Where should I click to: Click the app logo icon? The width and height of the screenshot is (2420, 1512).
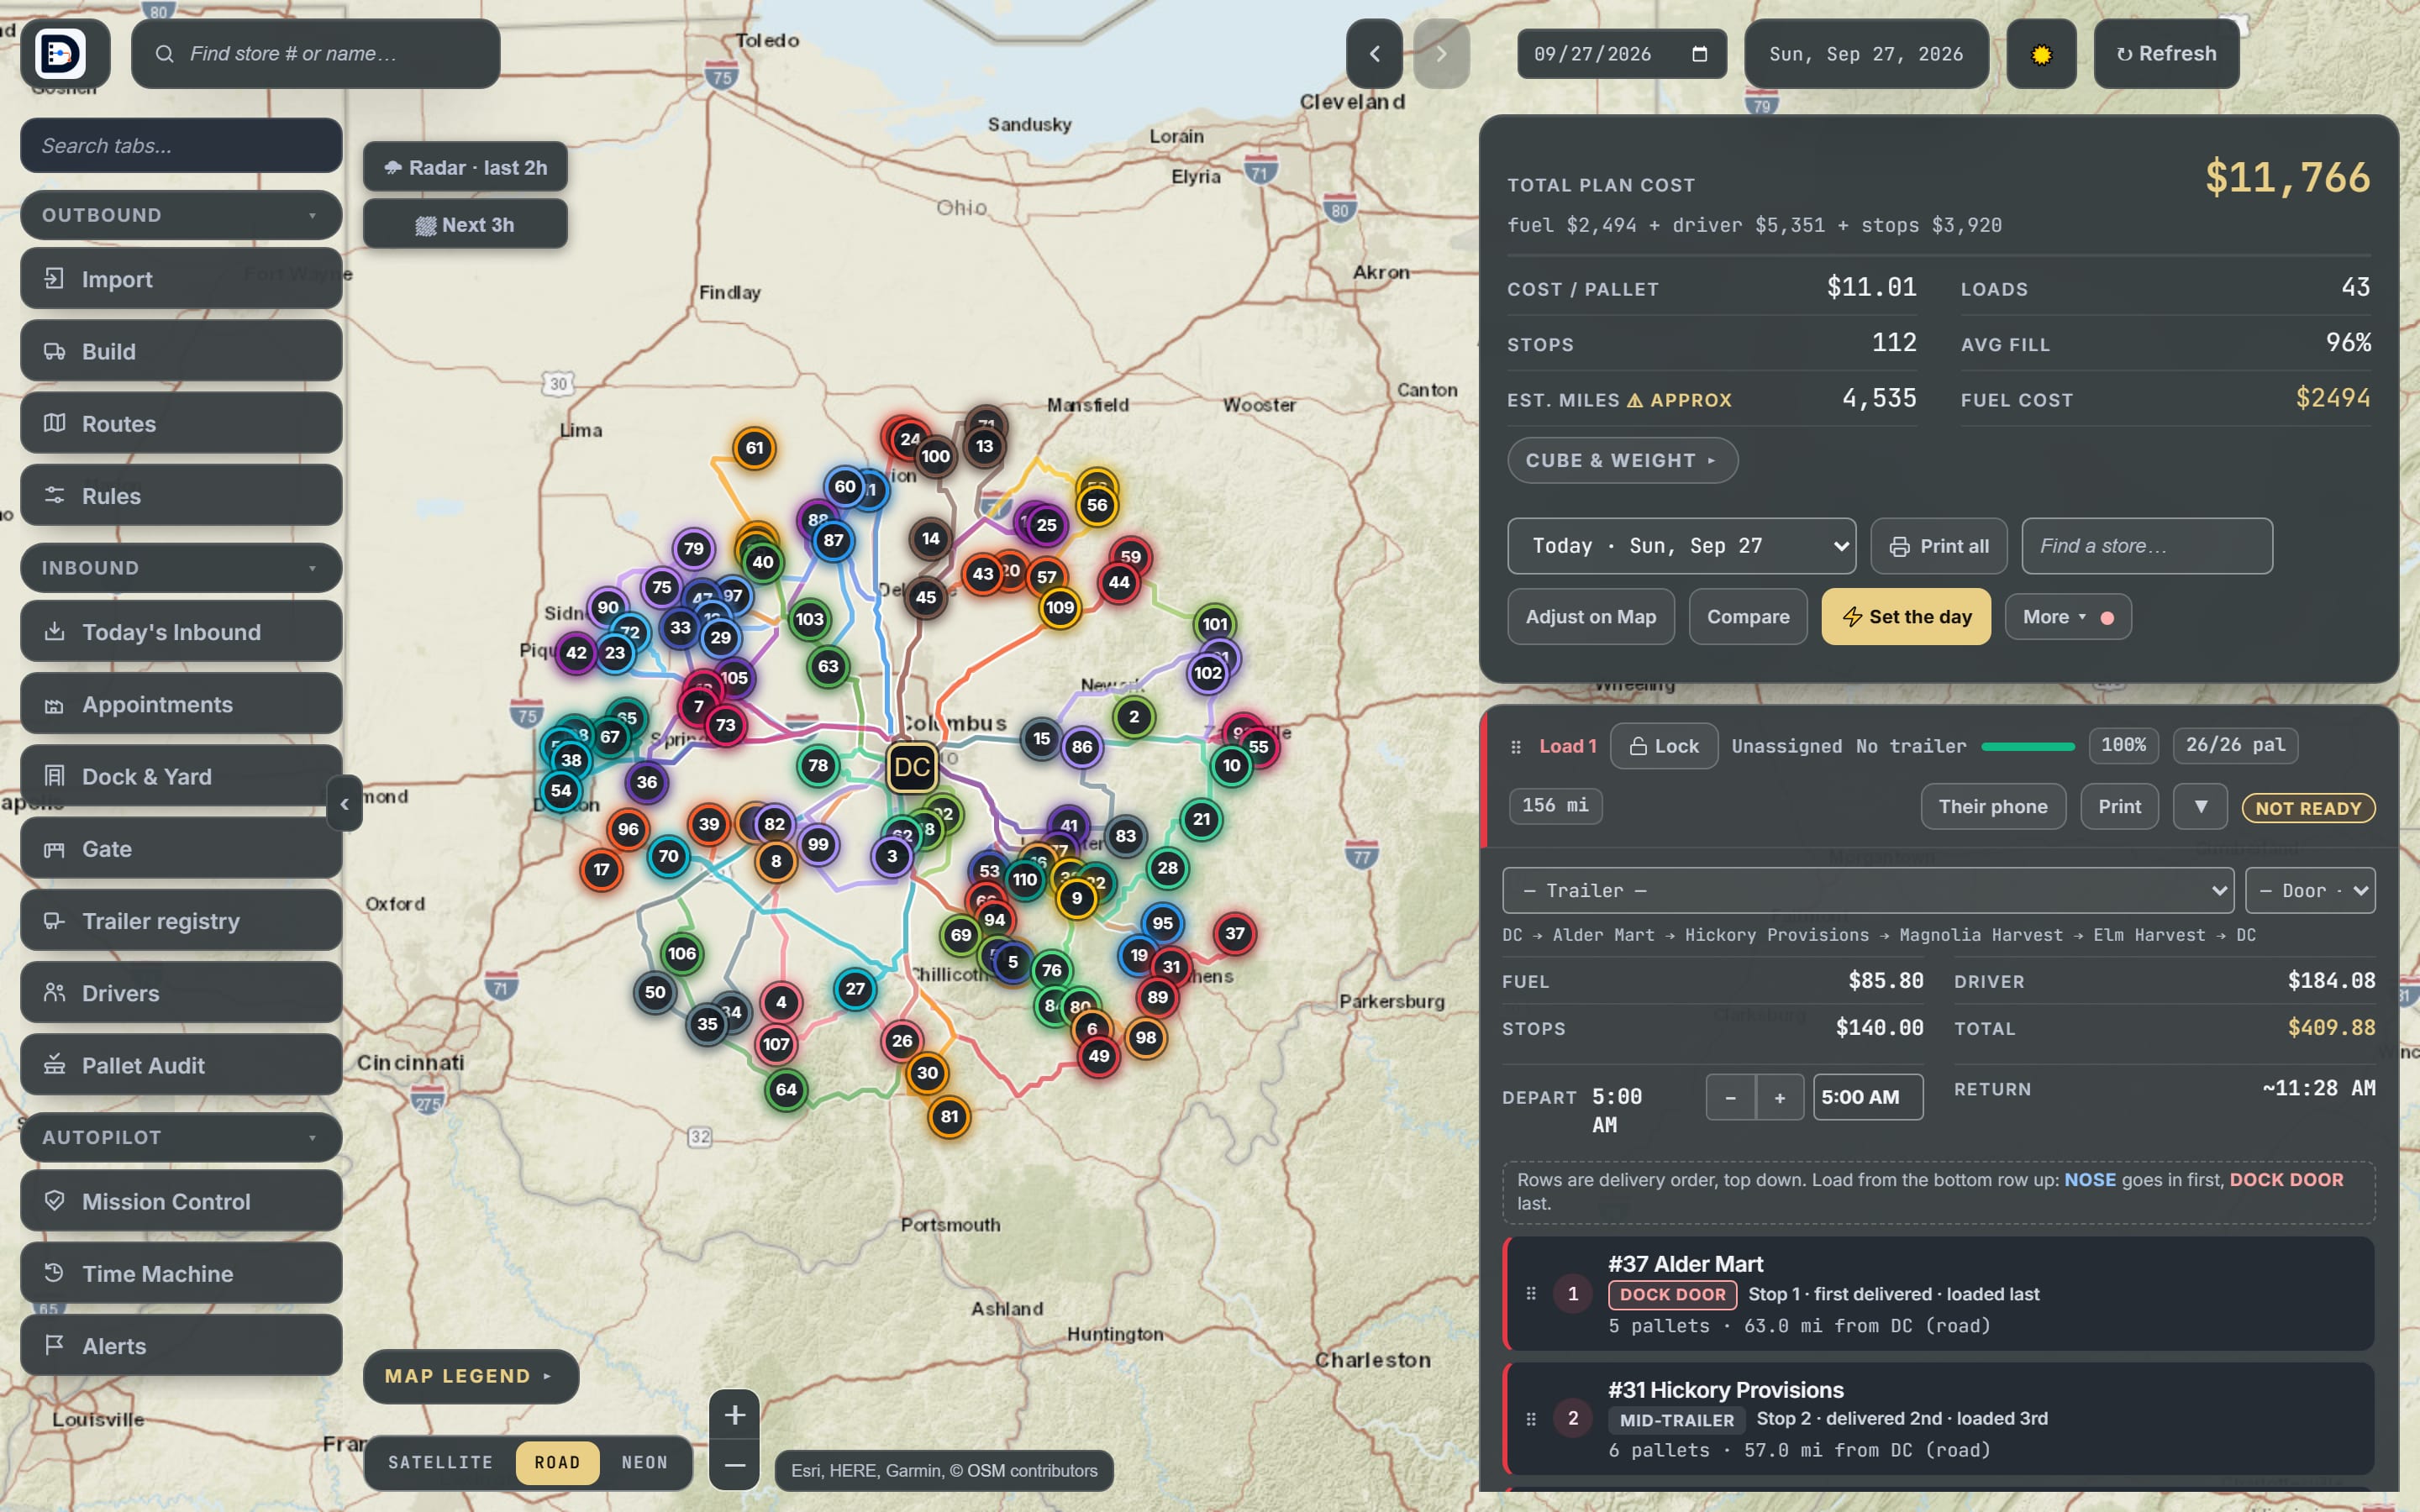click(x=61, y=53)
